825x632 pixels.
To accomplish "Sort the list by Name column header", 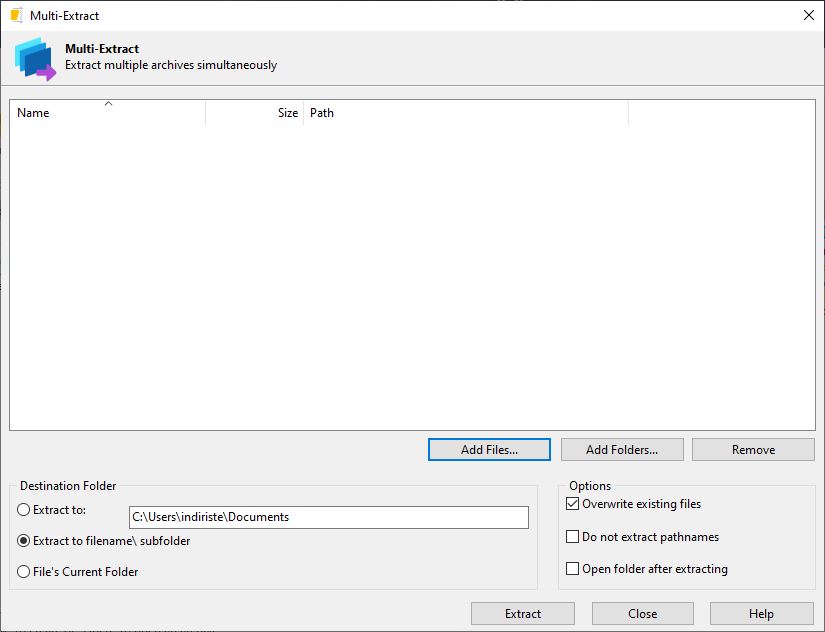I will click(107, 113).
